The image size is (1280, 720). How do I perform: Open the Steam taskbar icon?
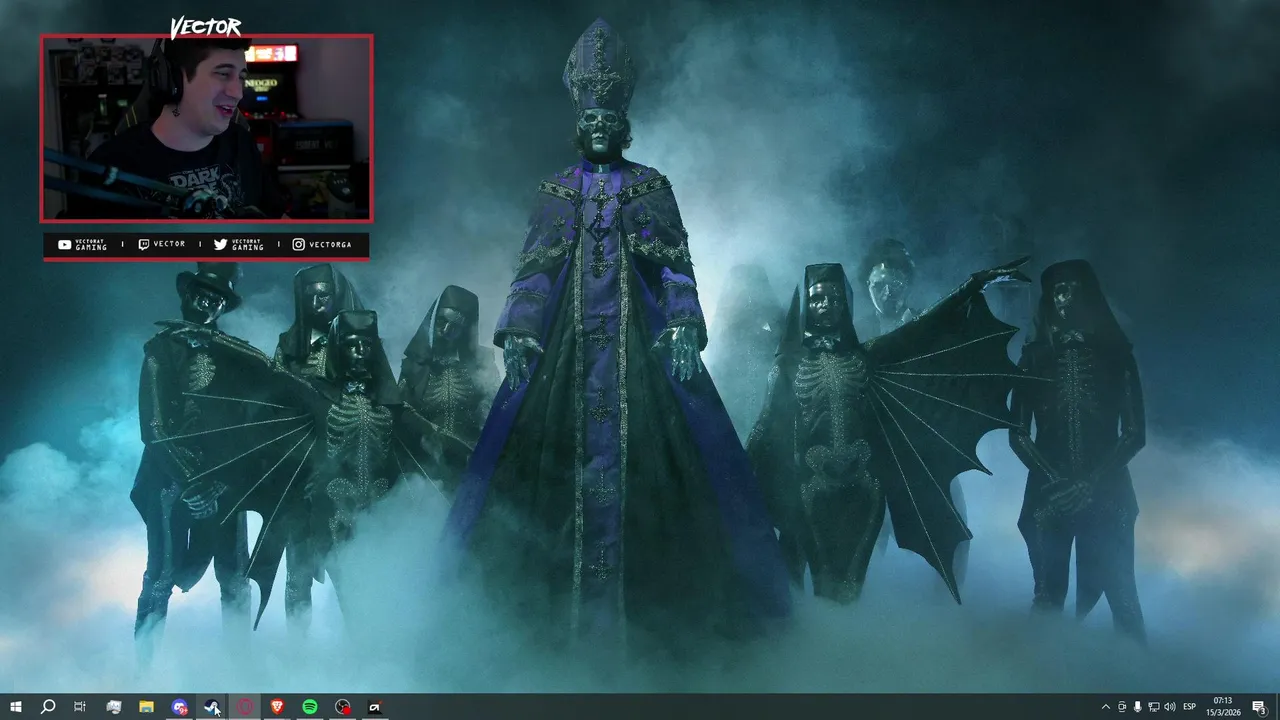[212, 707]
